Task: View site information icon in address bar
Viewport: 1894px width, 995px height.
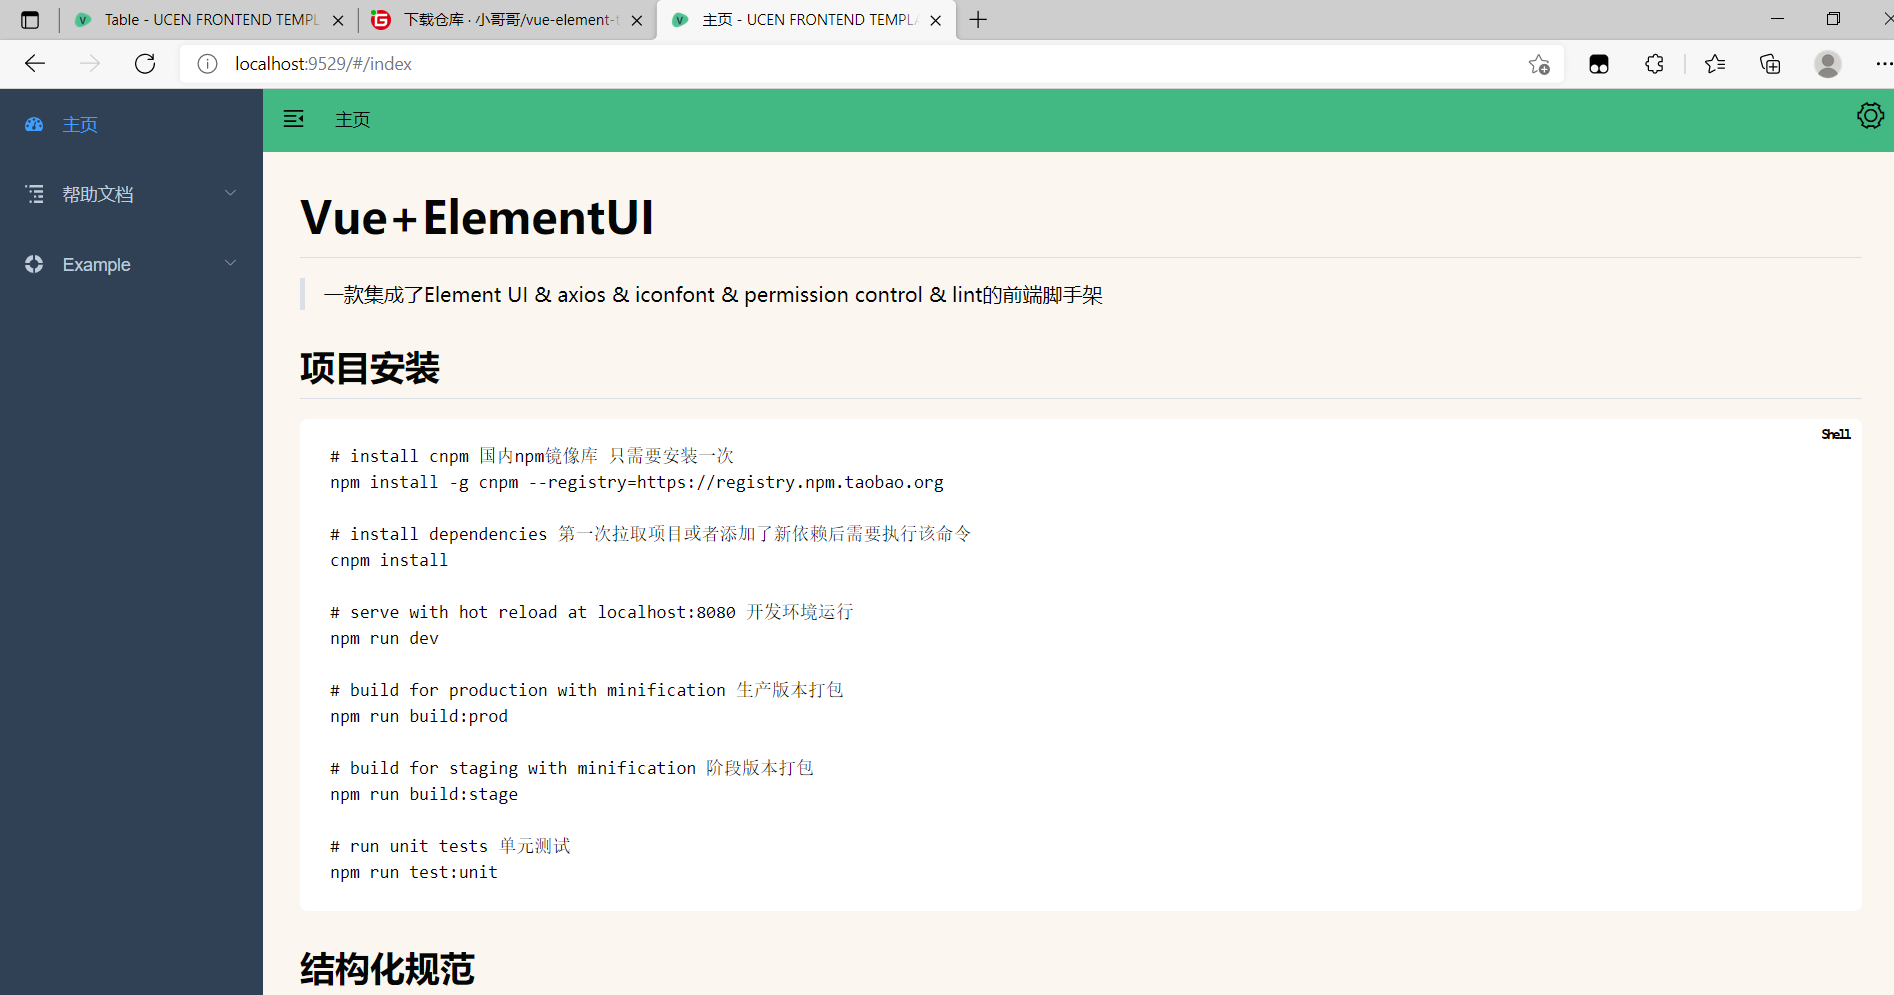Action: pos(207,64)
